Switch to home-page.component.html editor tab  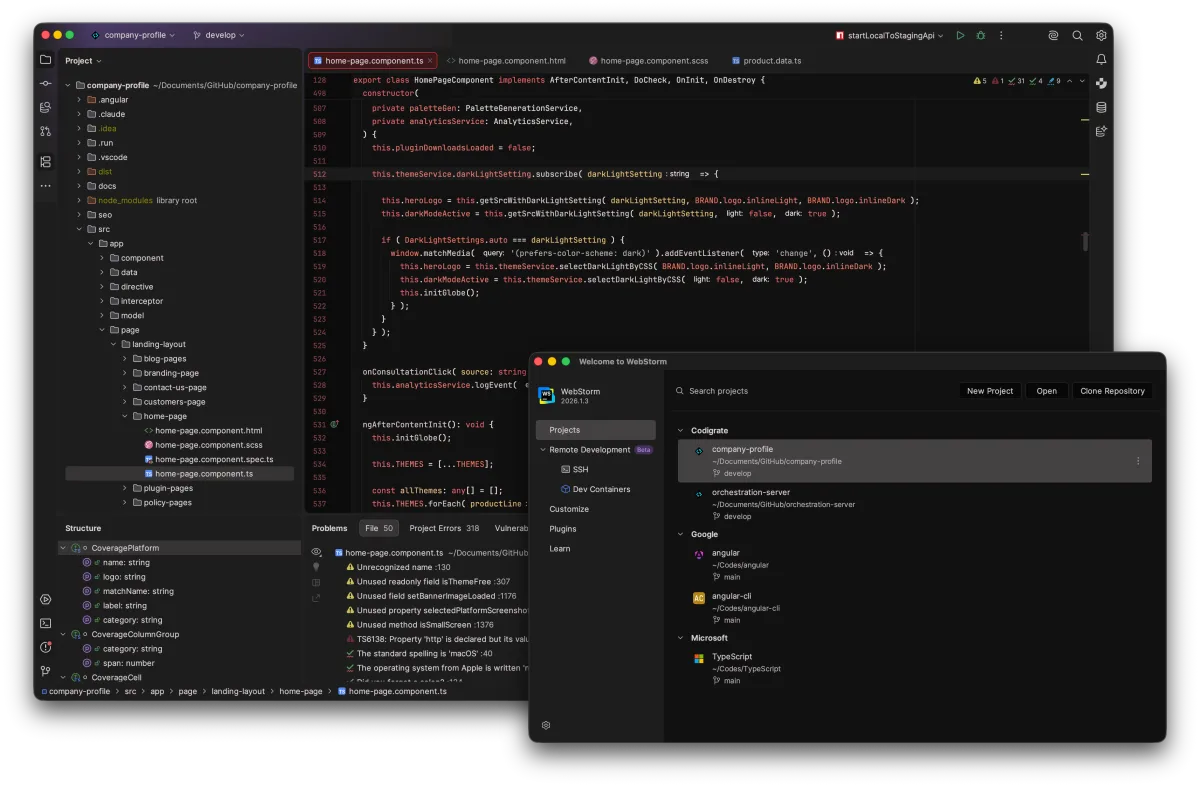[x=506, y=61]
